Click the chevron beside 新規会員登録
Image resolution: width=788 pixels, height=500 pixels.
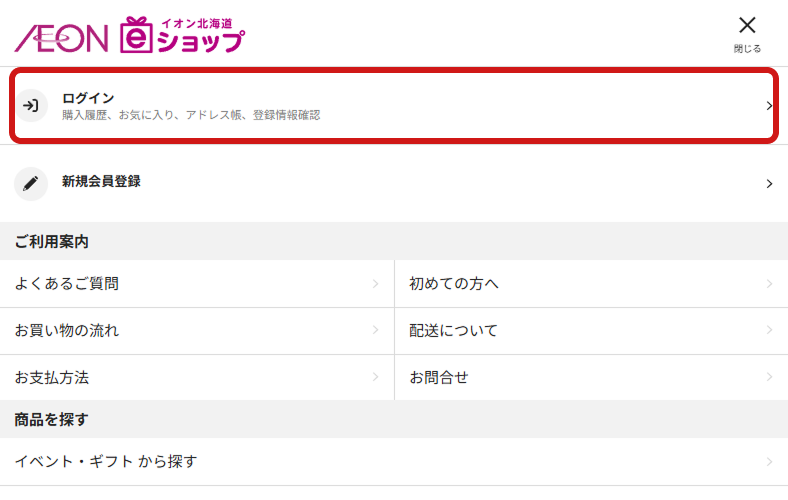point(769,184)
